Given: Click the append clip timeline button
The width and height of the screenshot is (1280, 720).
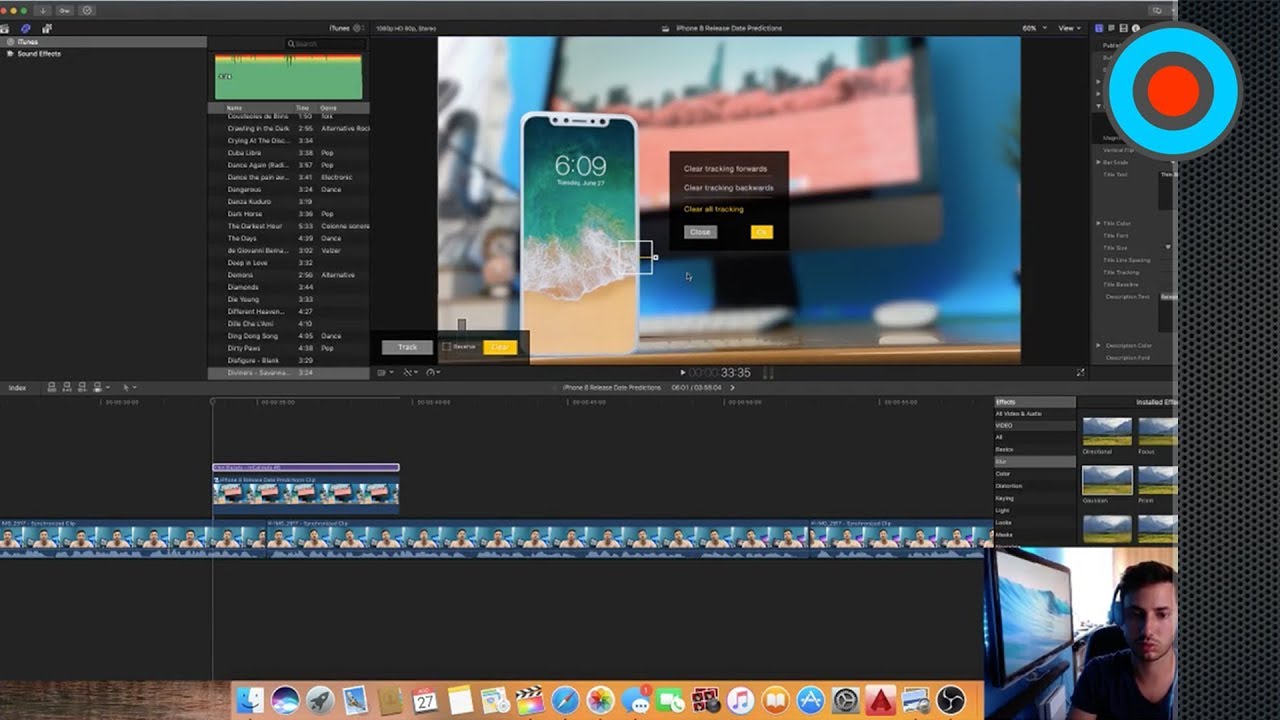Looking at the screenshot, I should [81, 387].
